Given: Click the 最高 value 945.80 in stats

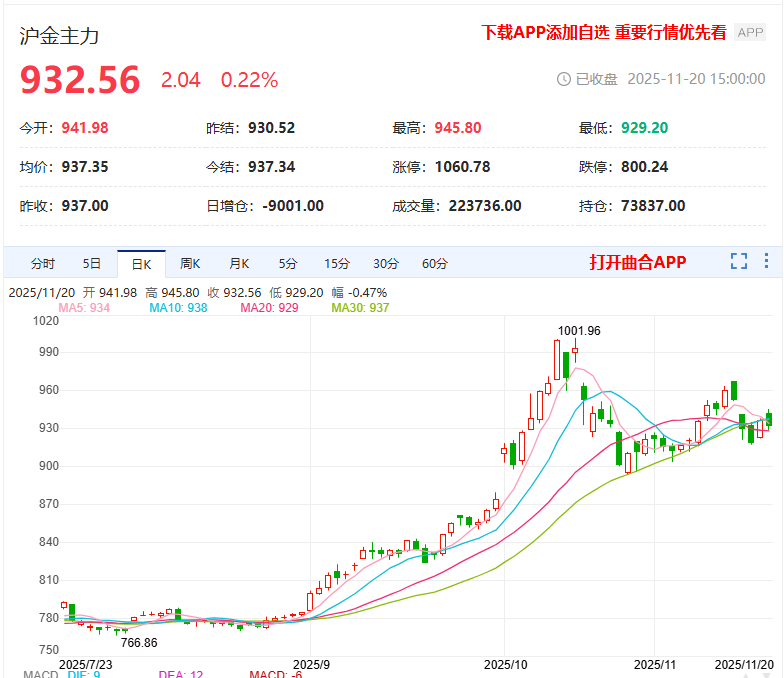Looking at the screenshot, I should click(x=458, y=128).
